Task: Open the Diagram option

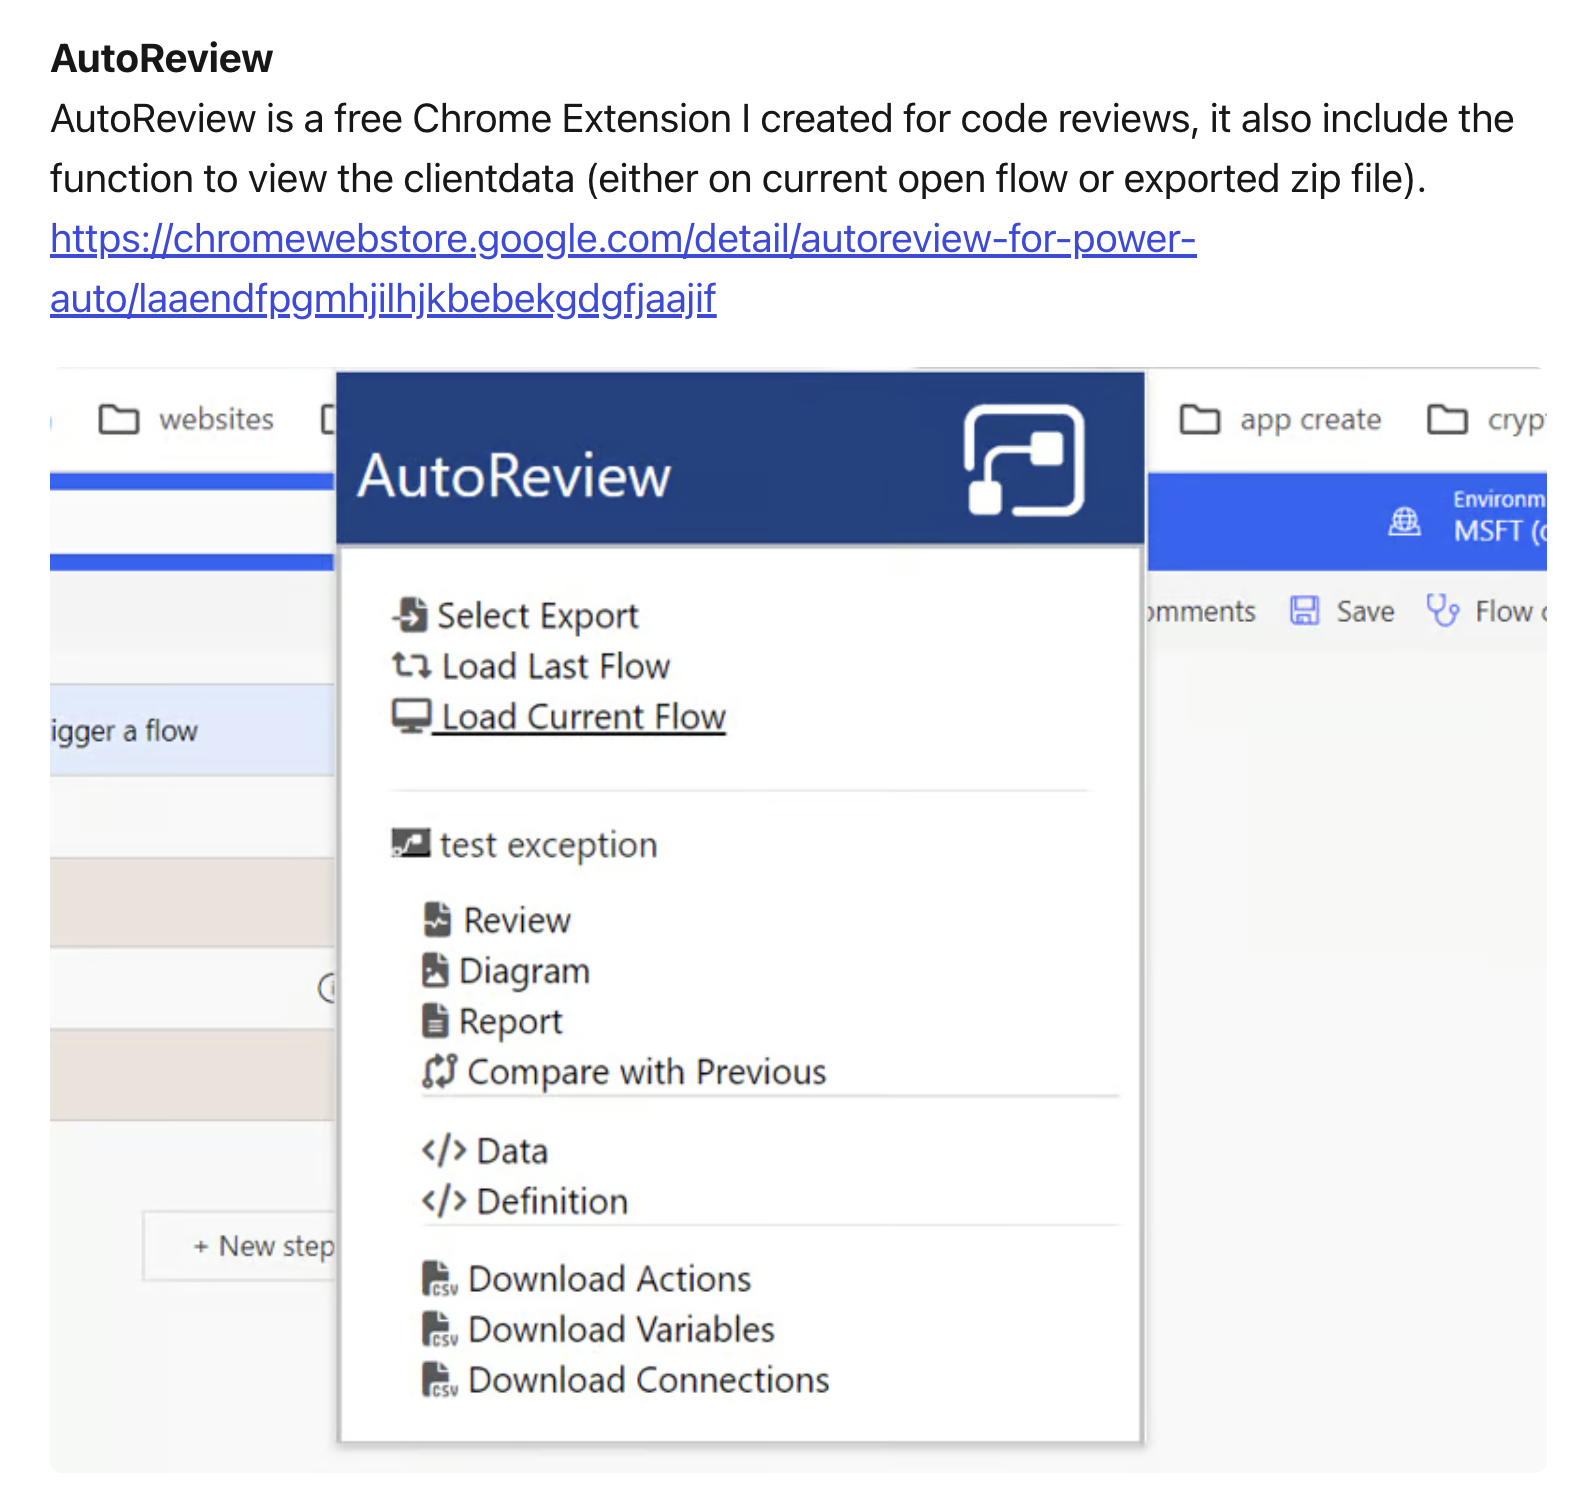Action: pyautogui.click(x=524, y=971)
